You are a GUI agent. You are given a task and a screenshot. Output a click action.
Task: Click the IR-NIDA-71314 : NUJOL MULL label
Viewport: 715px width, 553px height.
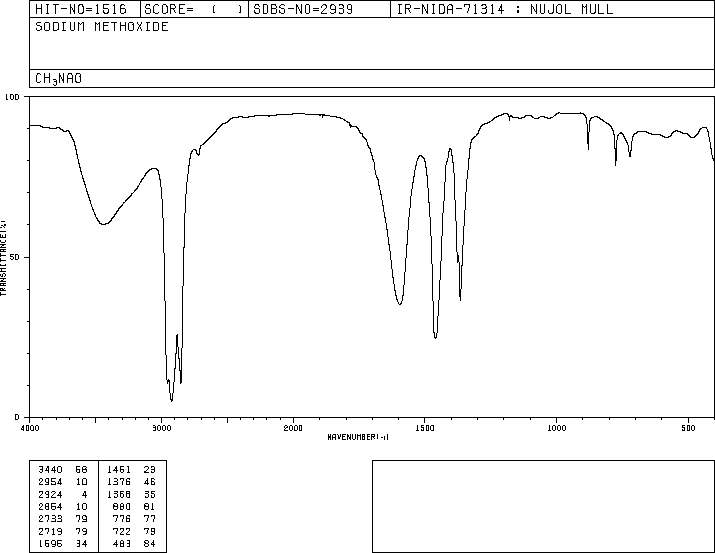point(504,9)
